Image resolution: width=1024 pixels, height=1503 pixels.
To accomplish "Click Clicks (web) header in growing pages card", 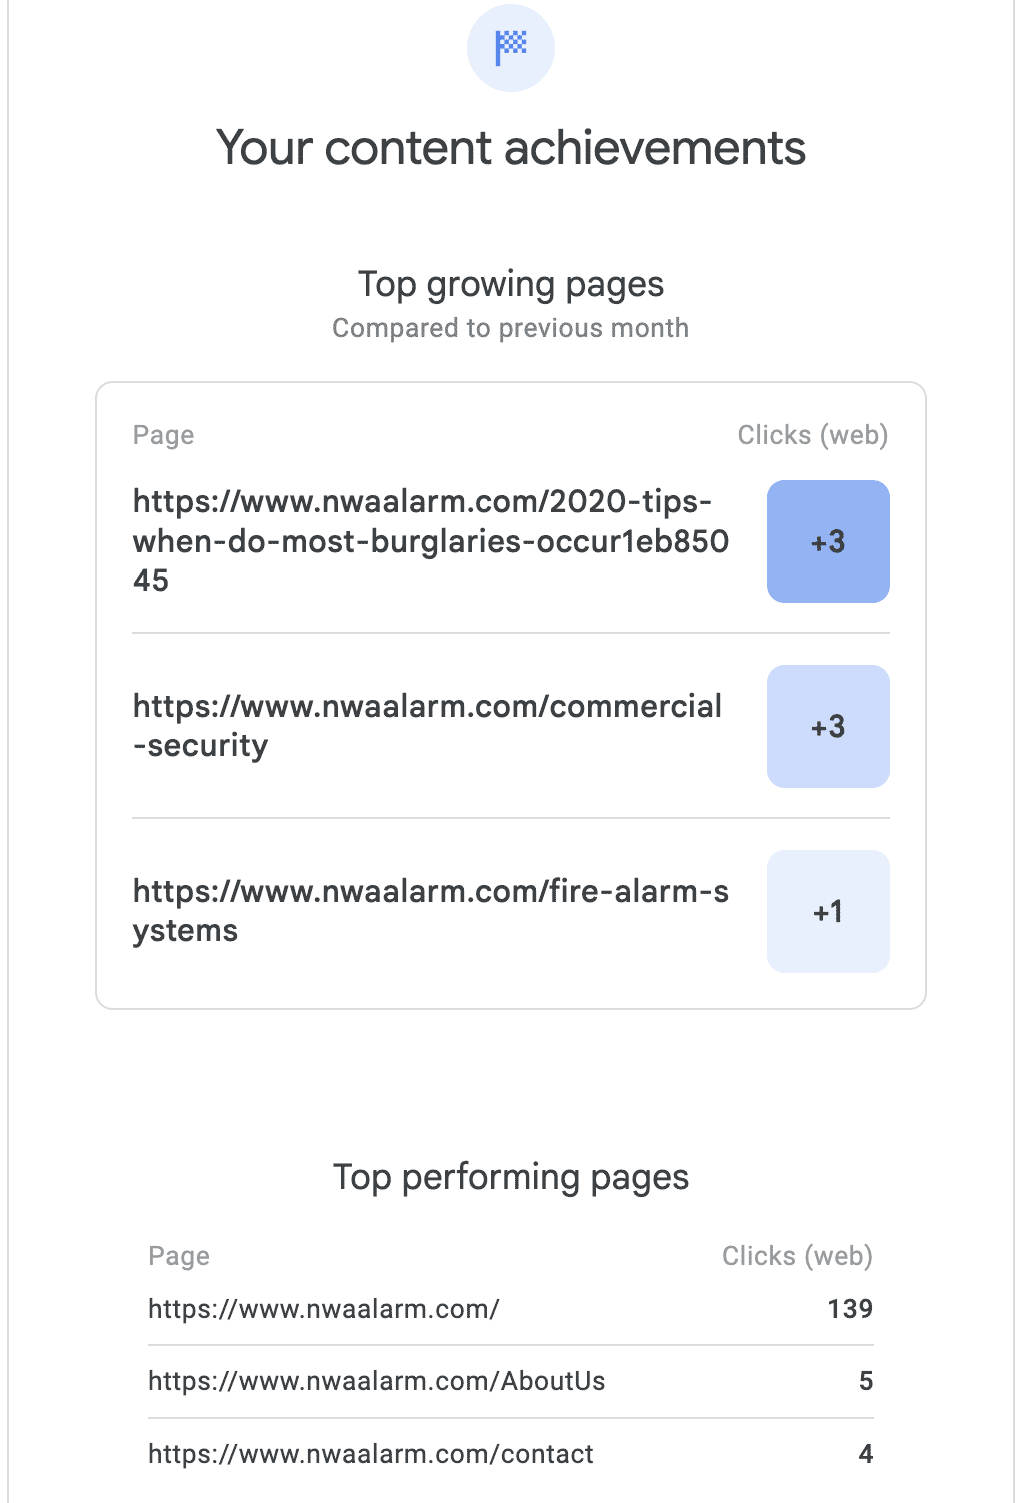I will [x=812, y=435].
